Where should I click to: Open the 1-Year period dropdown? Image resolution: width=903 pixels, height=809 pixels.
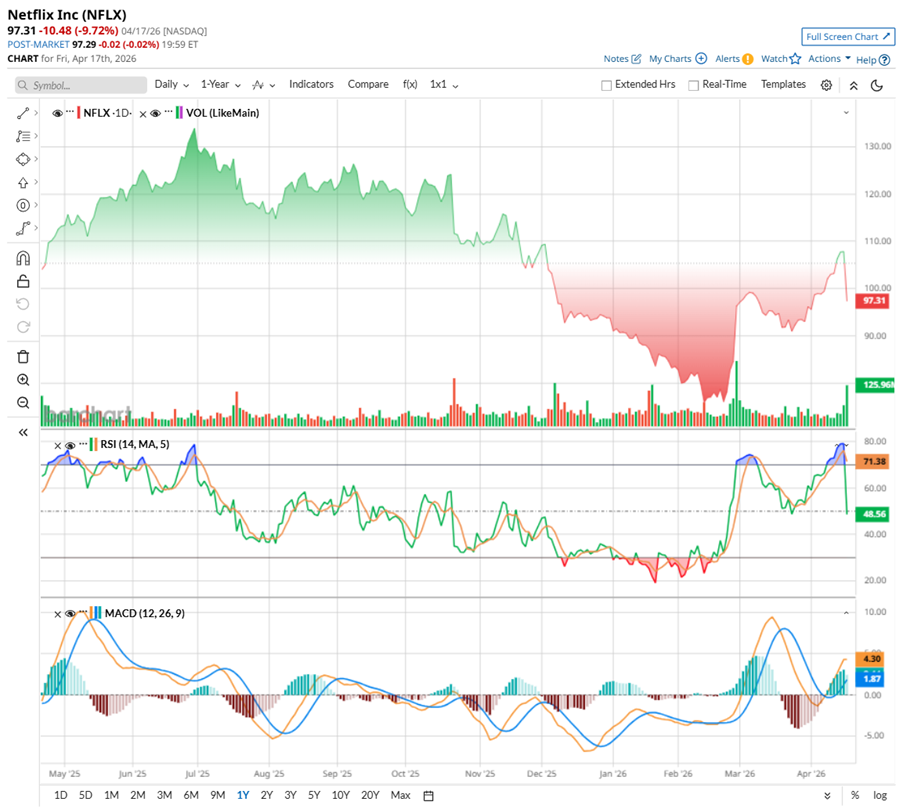221,85
